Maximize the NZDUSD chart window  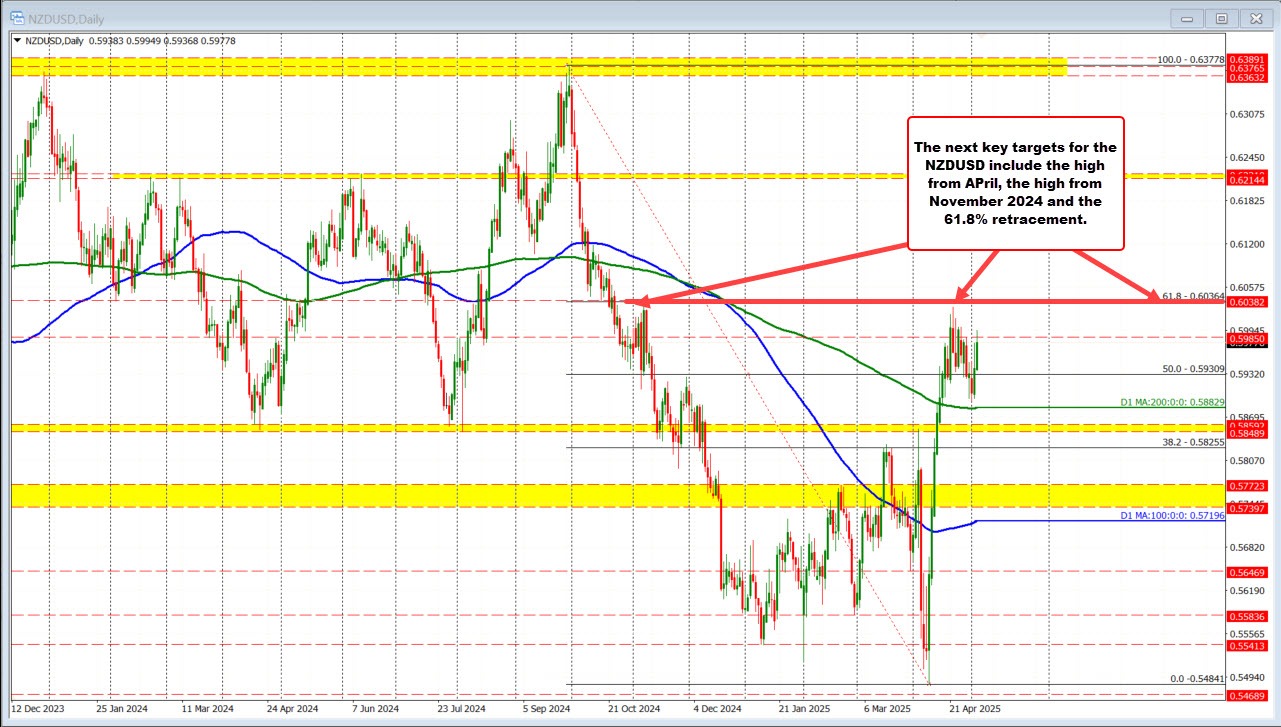(1221, 17)
